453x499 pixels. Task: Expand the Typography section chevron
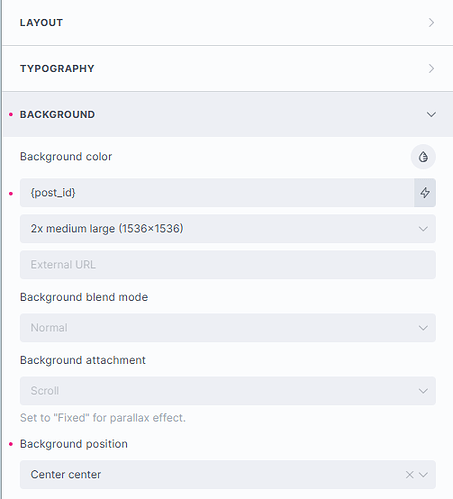431,69
